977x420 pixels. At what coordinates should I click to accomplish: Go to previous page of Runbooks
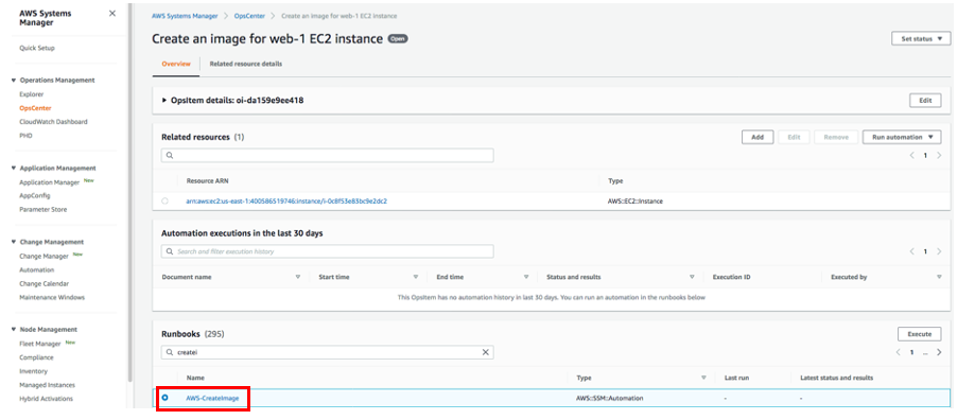point(898,352)
